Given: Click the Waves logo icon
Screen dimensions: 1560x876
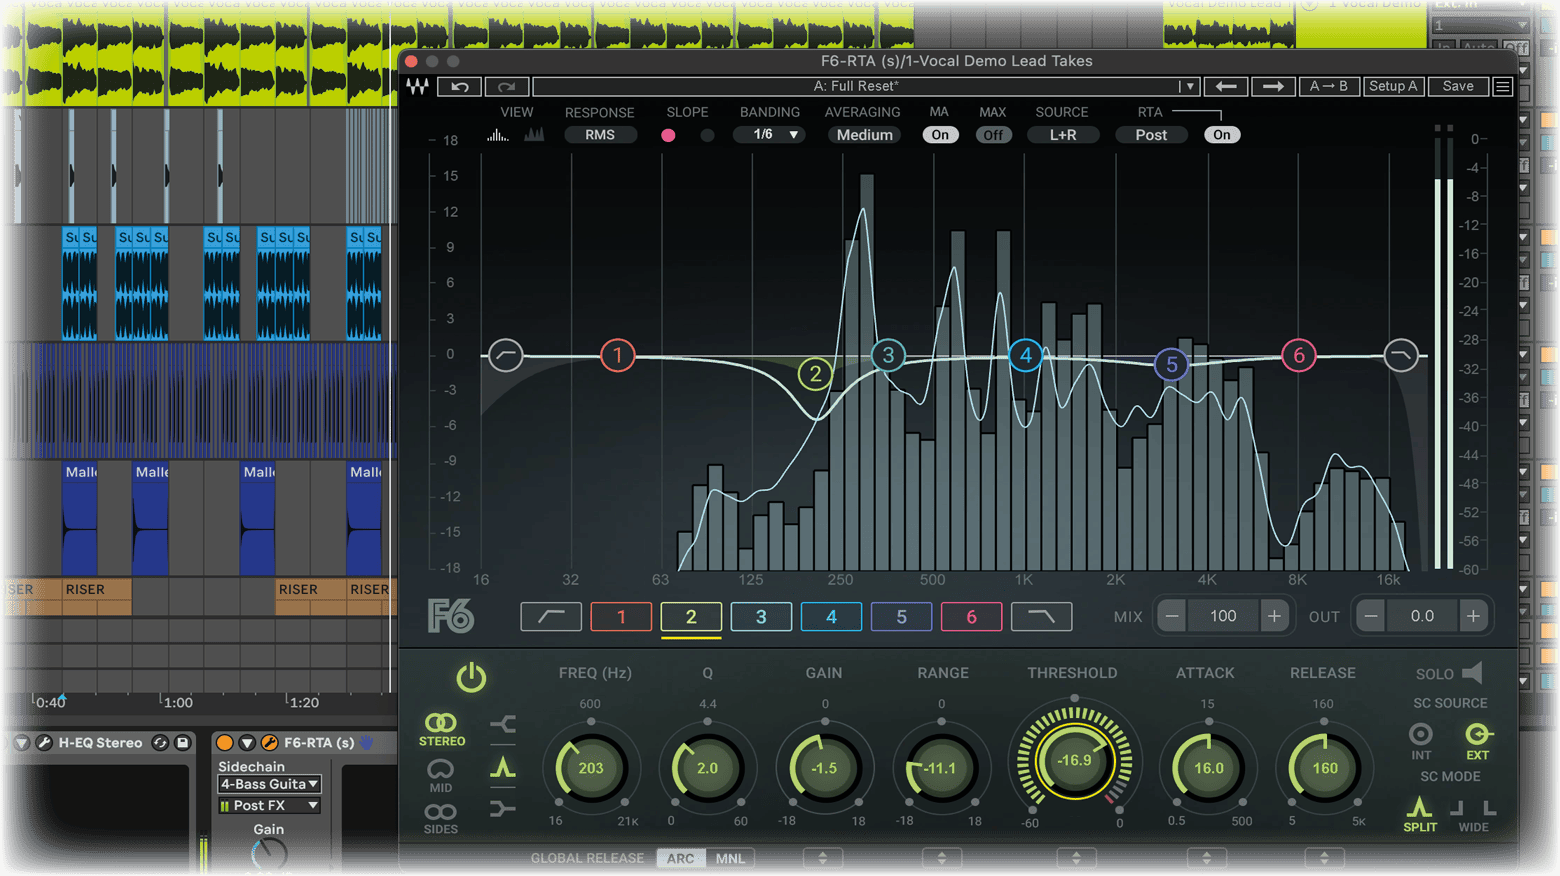Looking at the screenshot, I should point(417,87).
